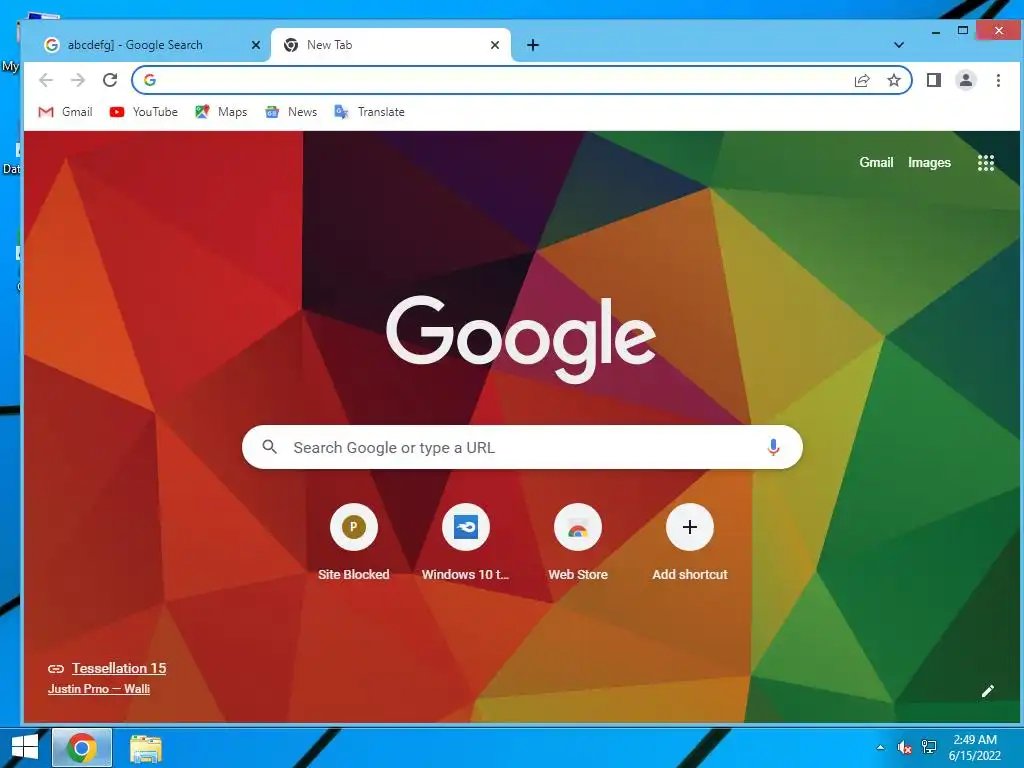Open the profile avatar icon
Image resolution: width=1024 pixels, height=768 pixels.
pyautogui.click(x=966, y=80)
